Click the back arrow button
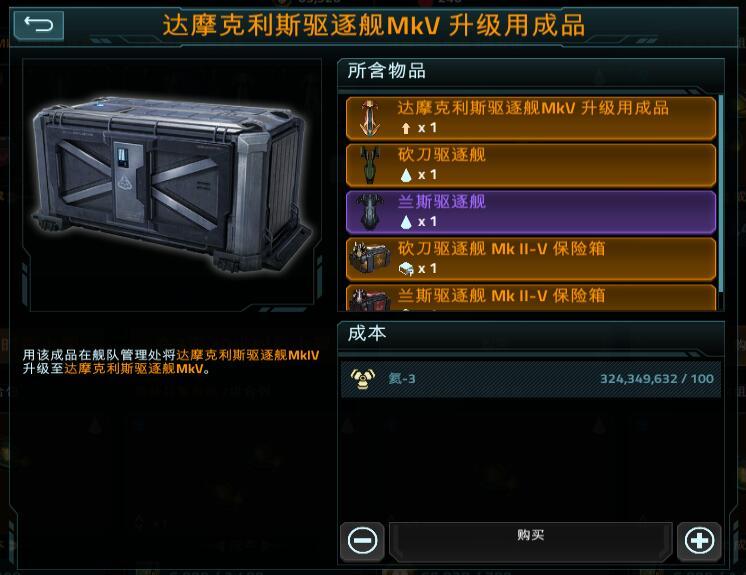Image resolution: width=746 pixels, height=575 pixels. pyautogui.click(x=39, y=24)
